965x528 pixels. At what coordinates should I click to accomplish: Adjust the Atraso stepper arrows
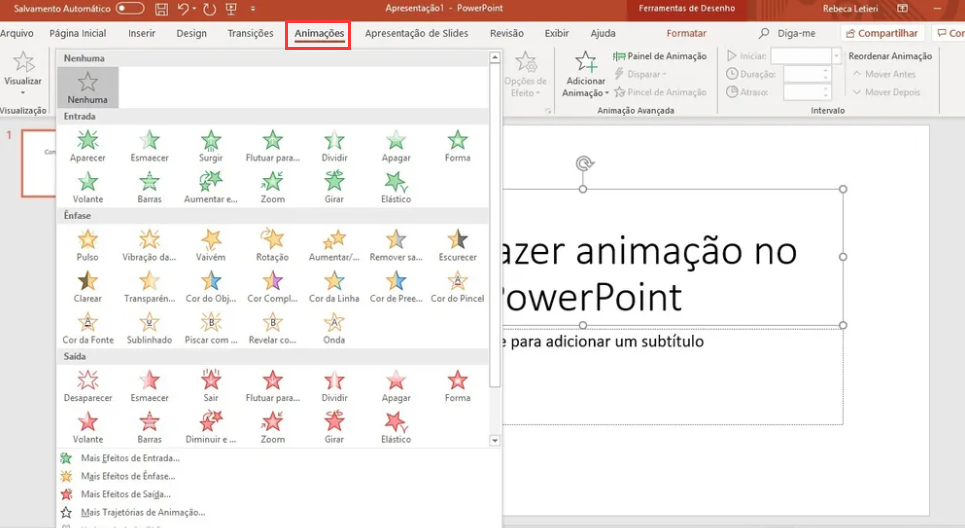(x=825, y=92)
